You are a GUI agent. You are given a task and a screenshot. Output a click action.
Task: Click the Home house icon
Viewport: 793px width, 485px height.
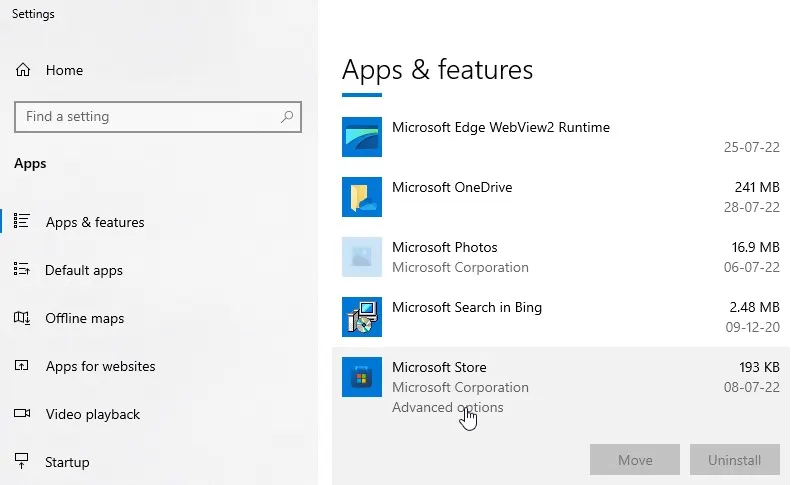click(x=23, y=70)
